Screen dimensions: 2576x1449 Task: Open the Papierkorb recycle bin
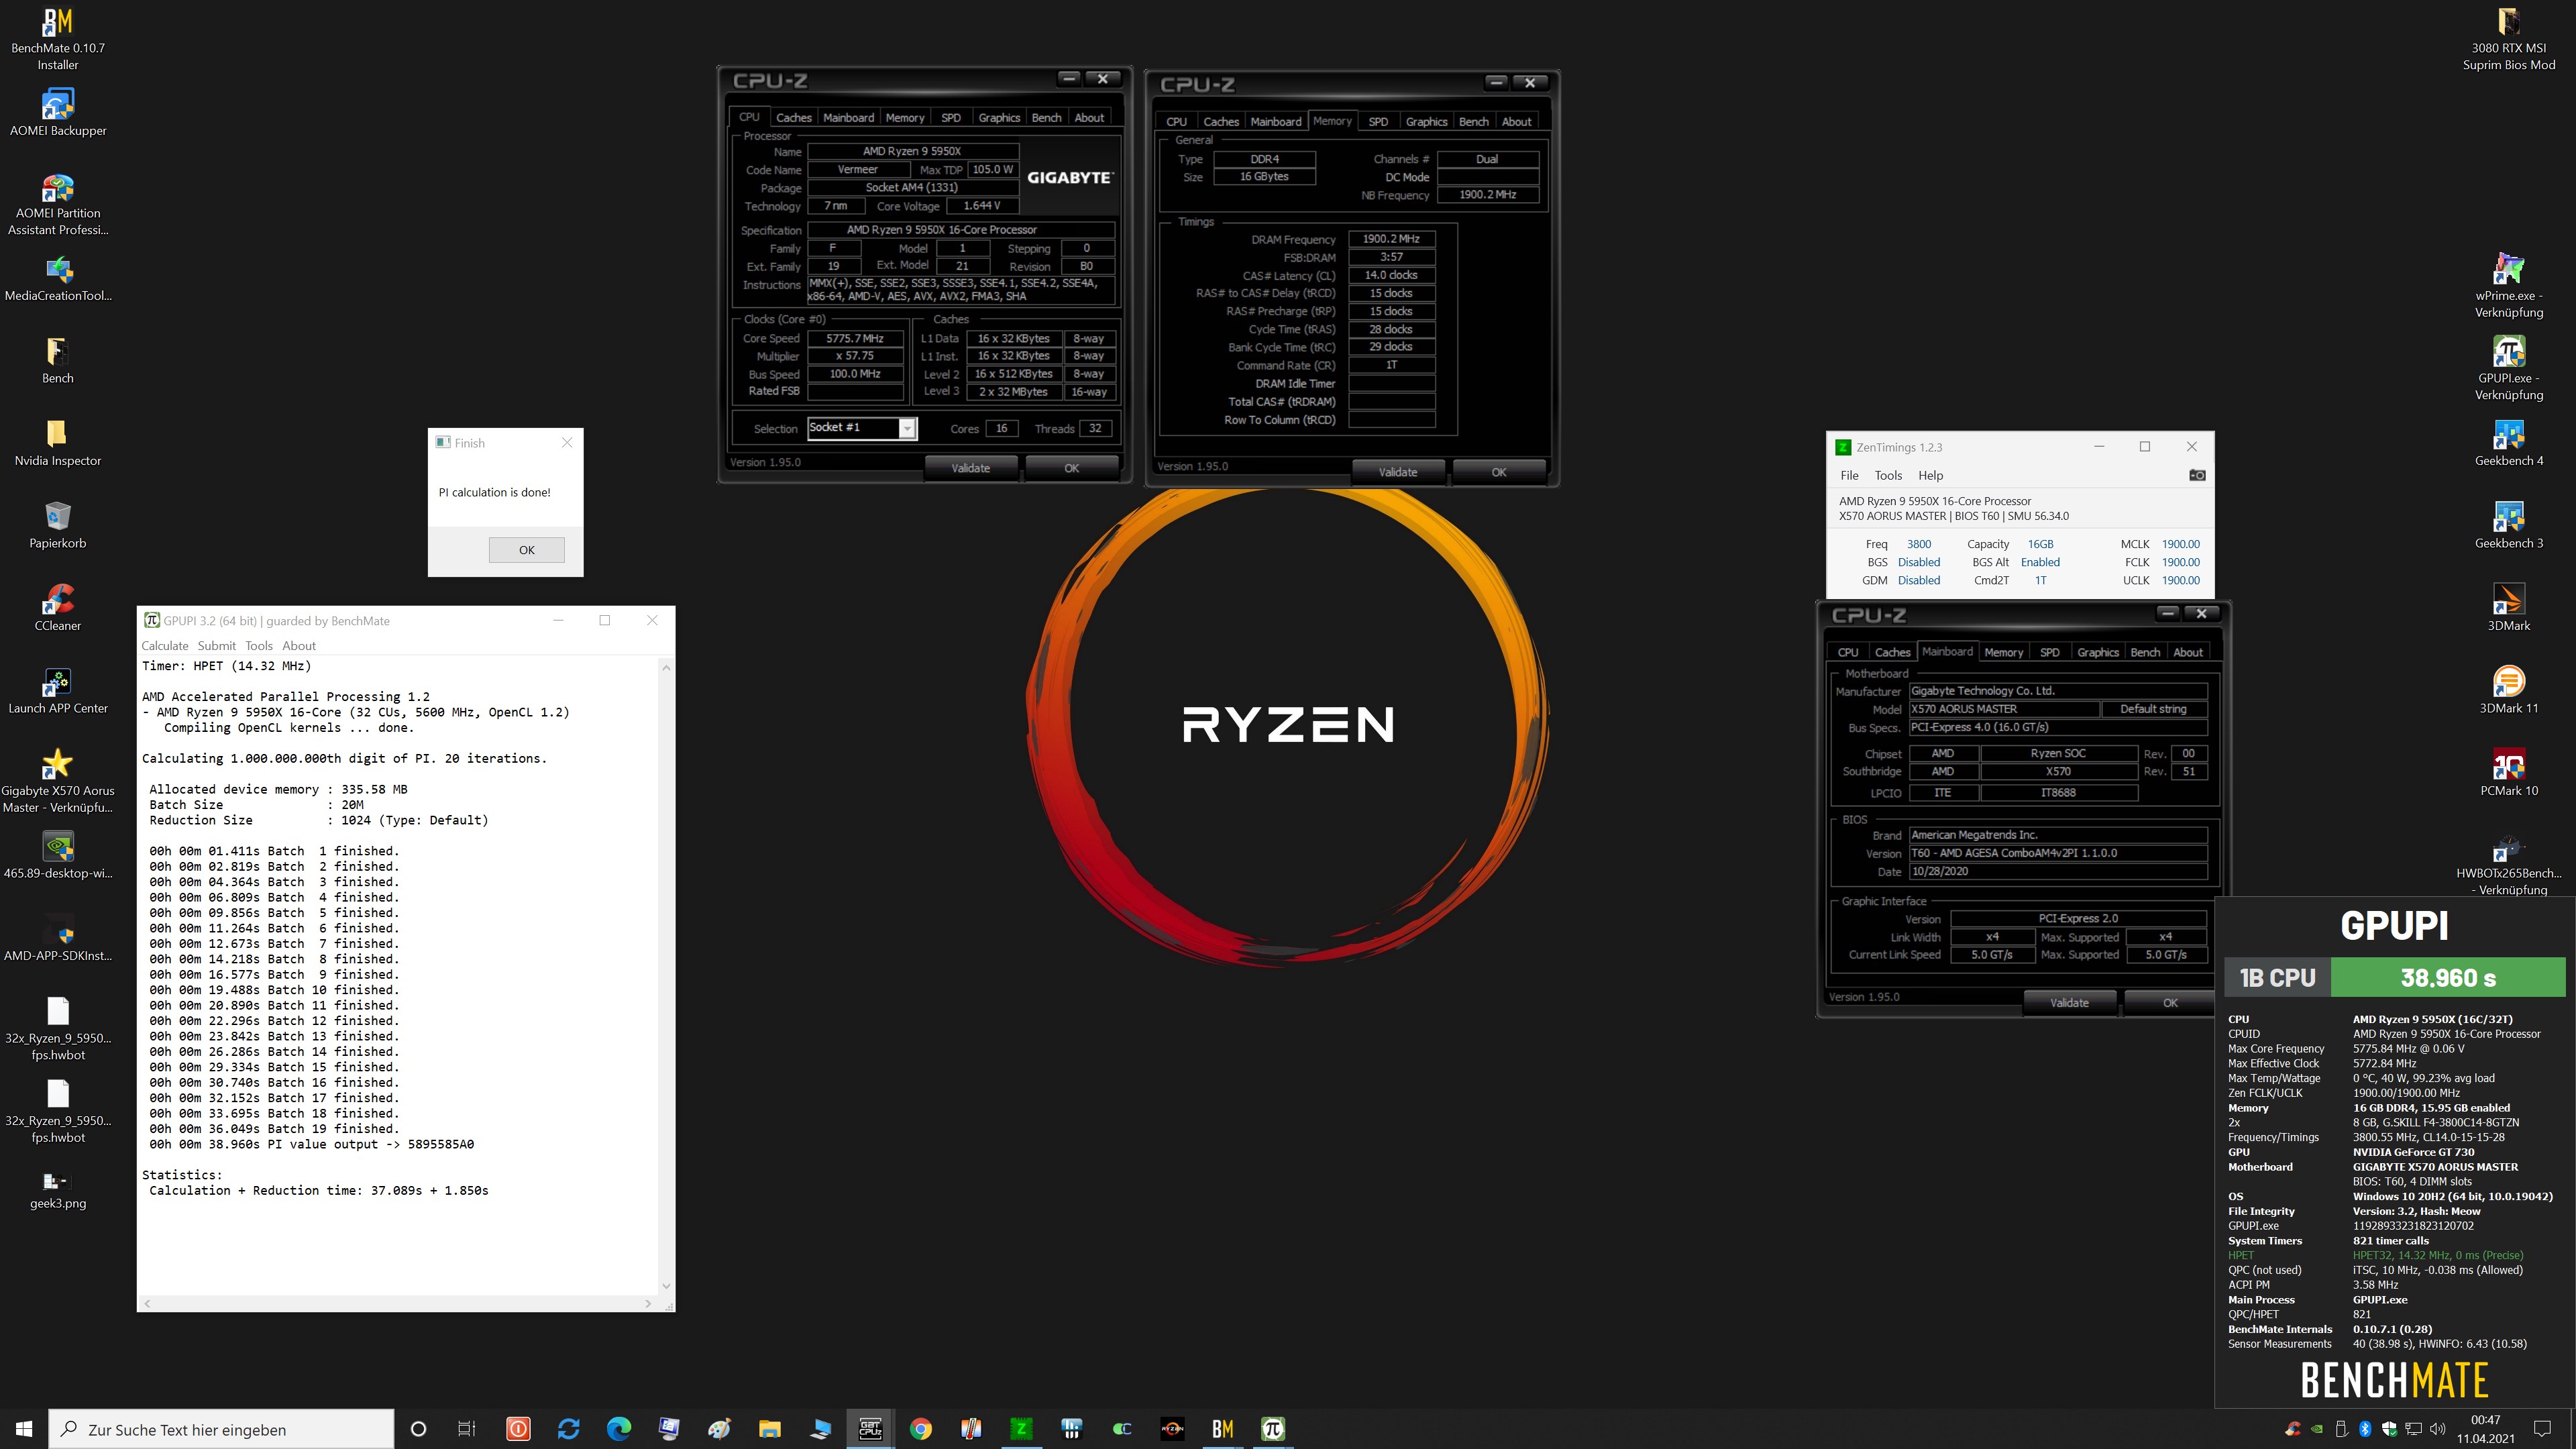point(58,526)
